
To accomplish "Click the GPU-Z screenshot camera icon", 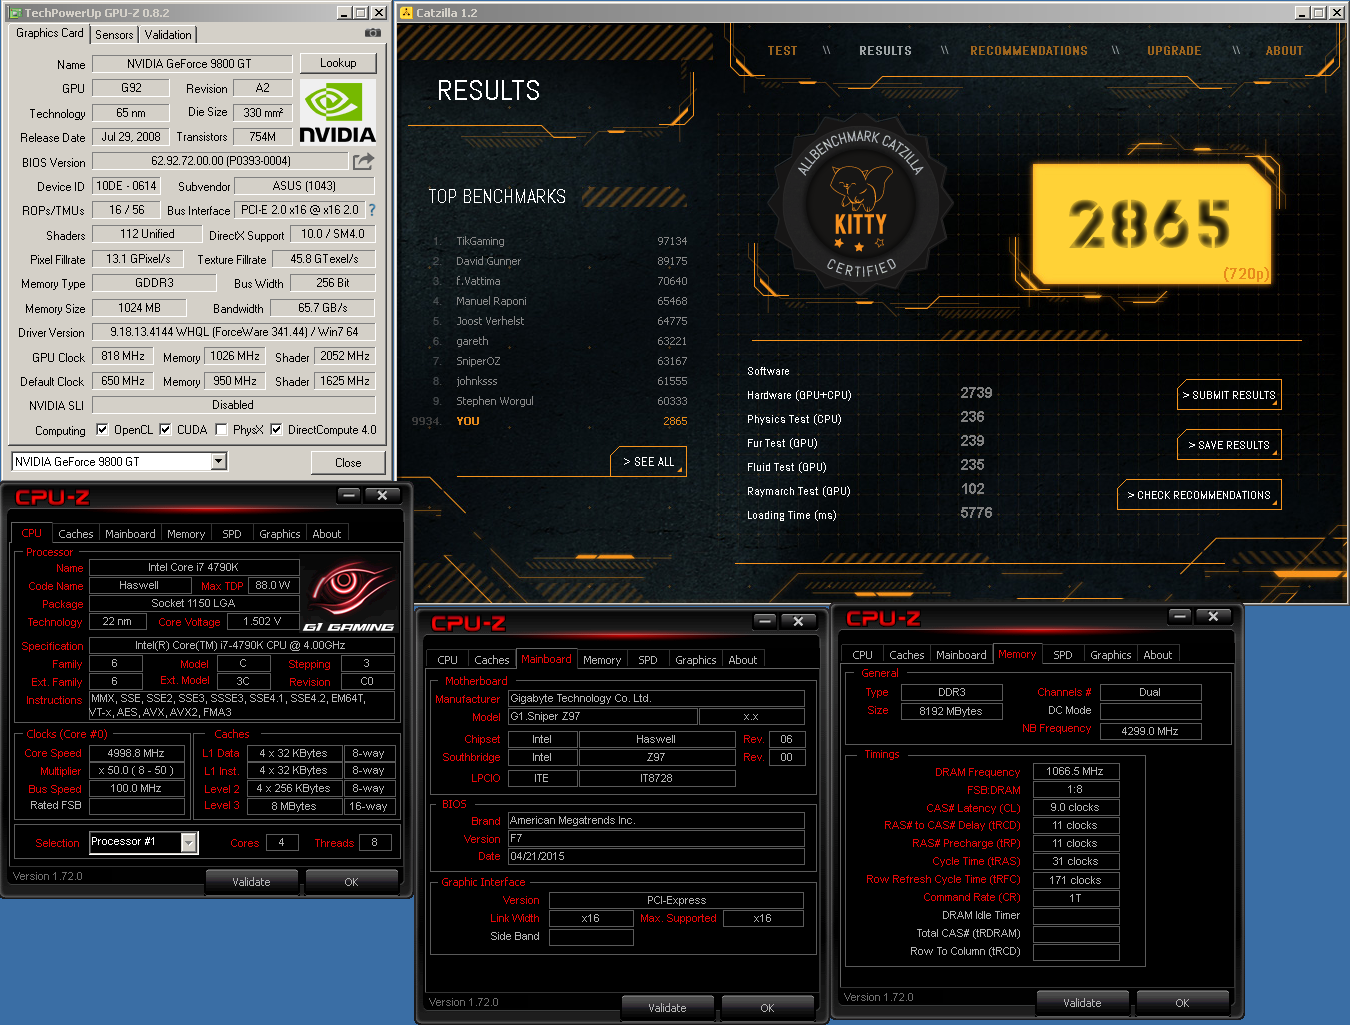I will [373, 33].
